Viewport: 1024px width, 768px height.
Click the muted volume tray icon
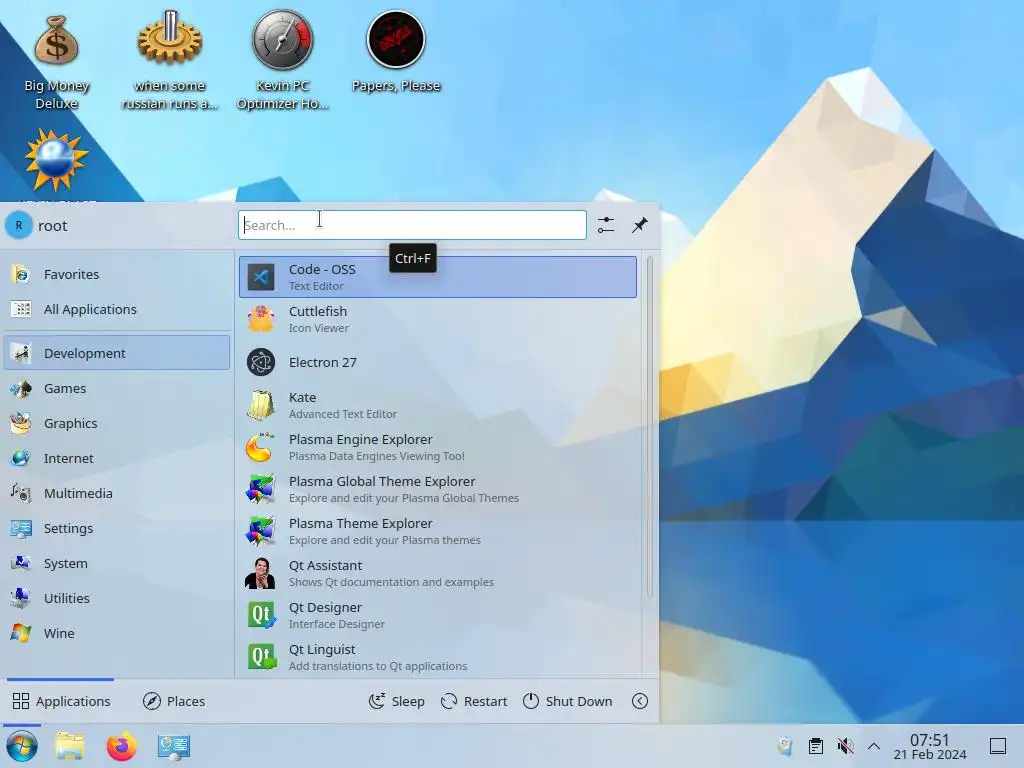[845, 746]
